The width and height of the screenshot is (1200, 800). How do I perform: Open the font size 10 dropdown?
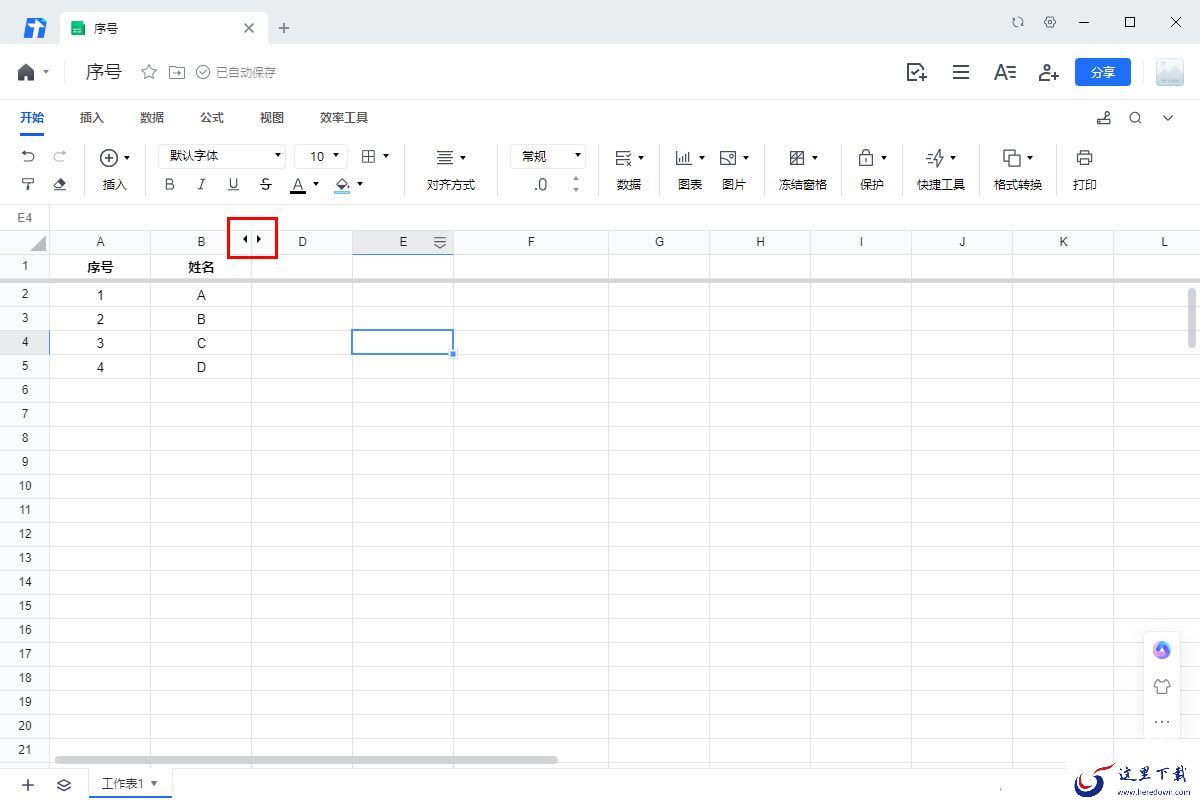click(321, 156)
